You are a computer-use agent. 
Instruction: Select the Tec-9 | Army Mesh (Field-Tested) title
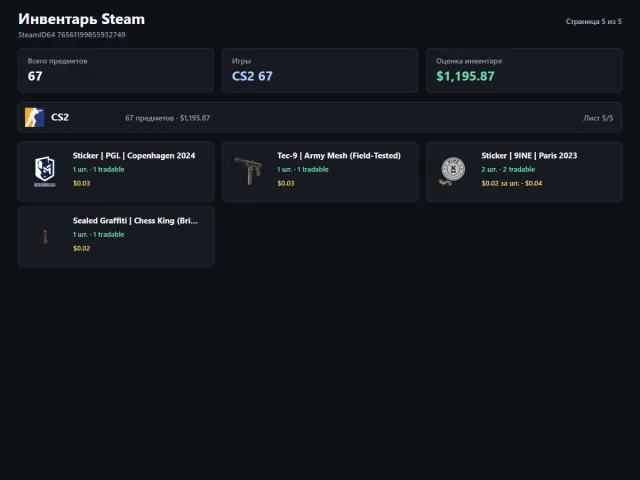pyautogui.click(x=339, y=156)
